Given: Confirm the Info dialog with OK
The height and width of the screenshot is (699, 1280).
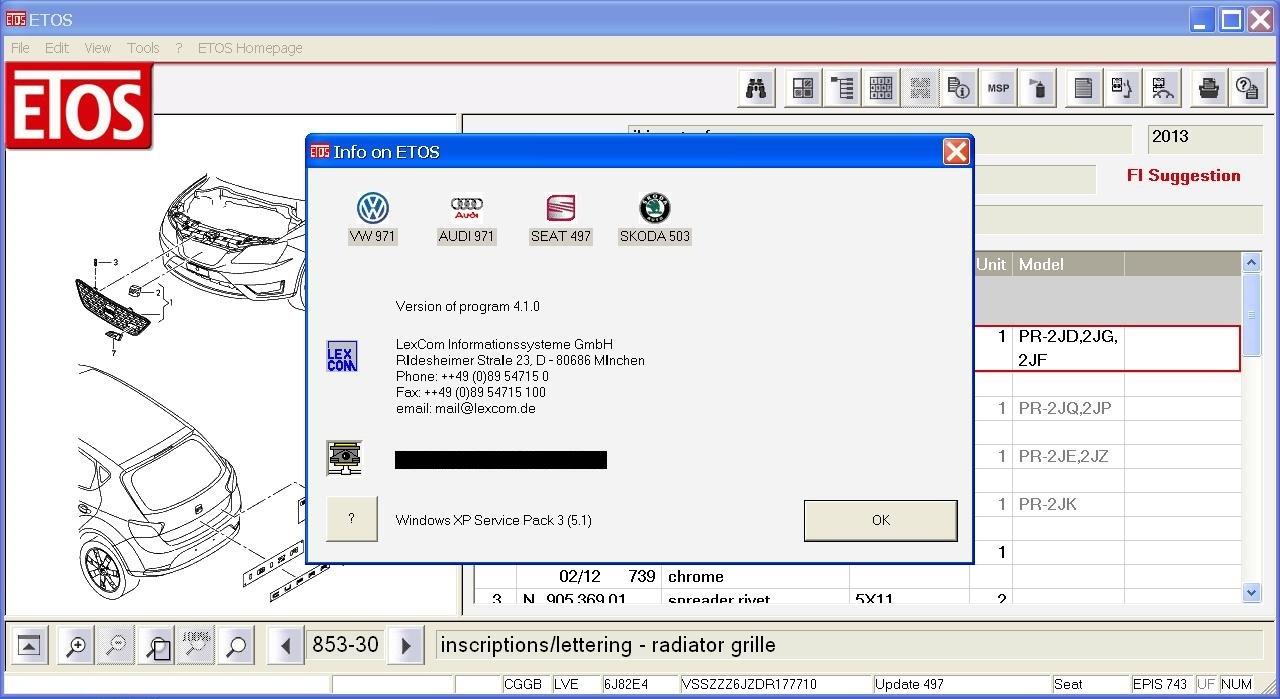Looking at the screenshot, I should click(881, 520).
